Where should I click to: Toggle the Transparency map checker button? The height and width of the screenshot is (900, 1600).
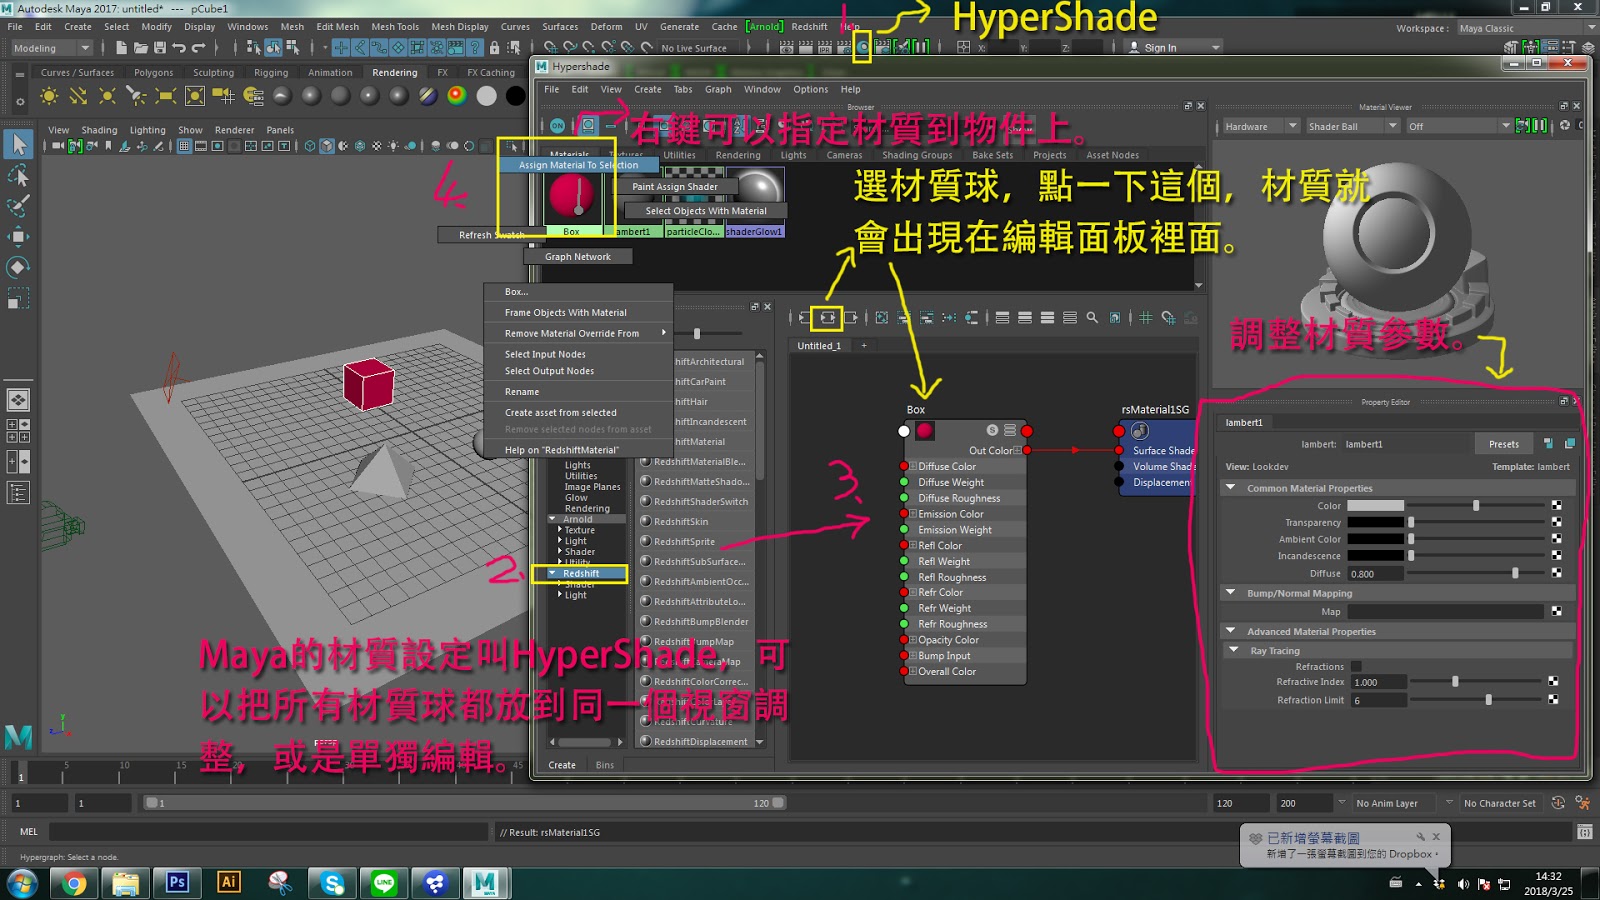tap(1556, 522)
